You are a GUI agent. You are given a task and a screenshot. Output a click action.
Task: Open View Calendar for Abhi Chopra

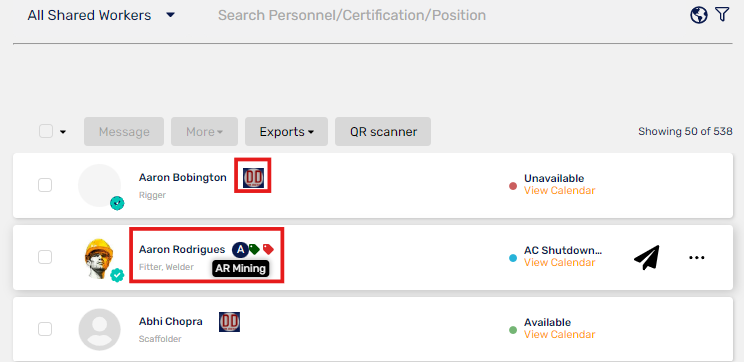(x=559, y=334)
